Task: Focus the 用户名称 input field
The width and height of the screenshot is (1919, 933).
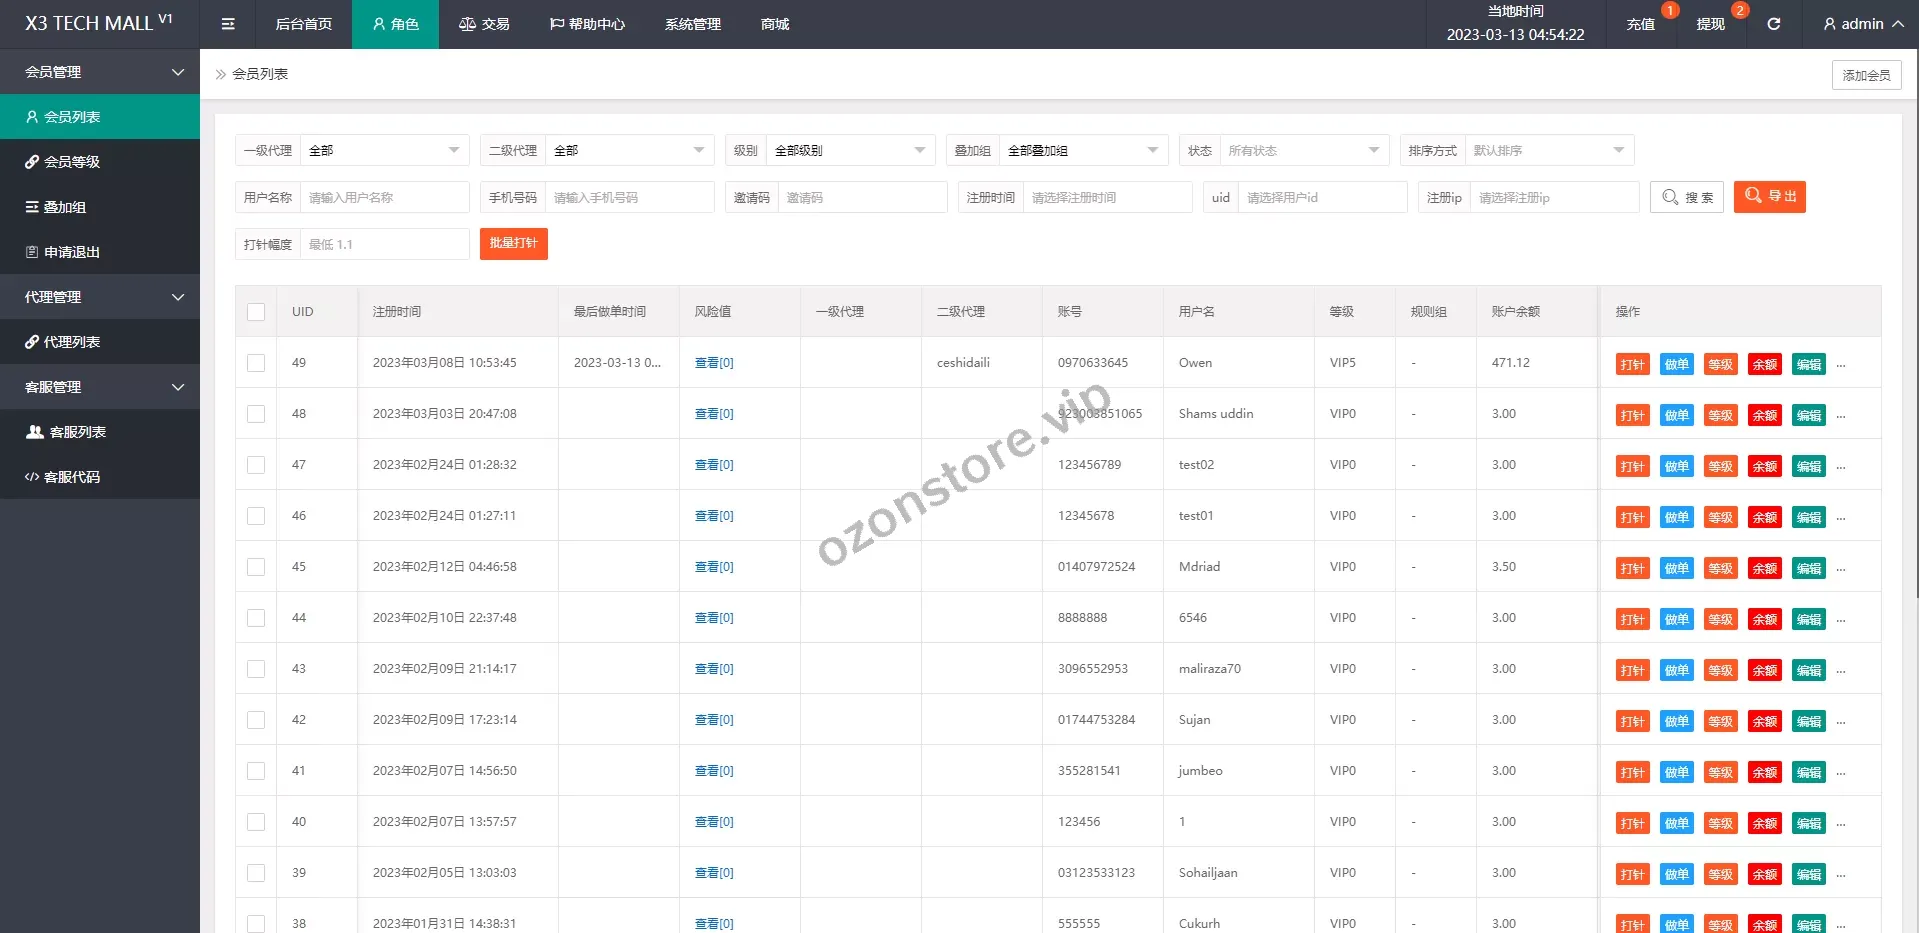Action: coord(384,198)
